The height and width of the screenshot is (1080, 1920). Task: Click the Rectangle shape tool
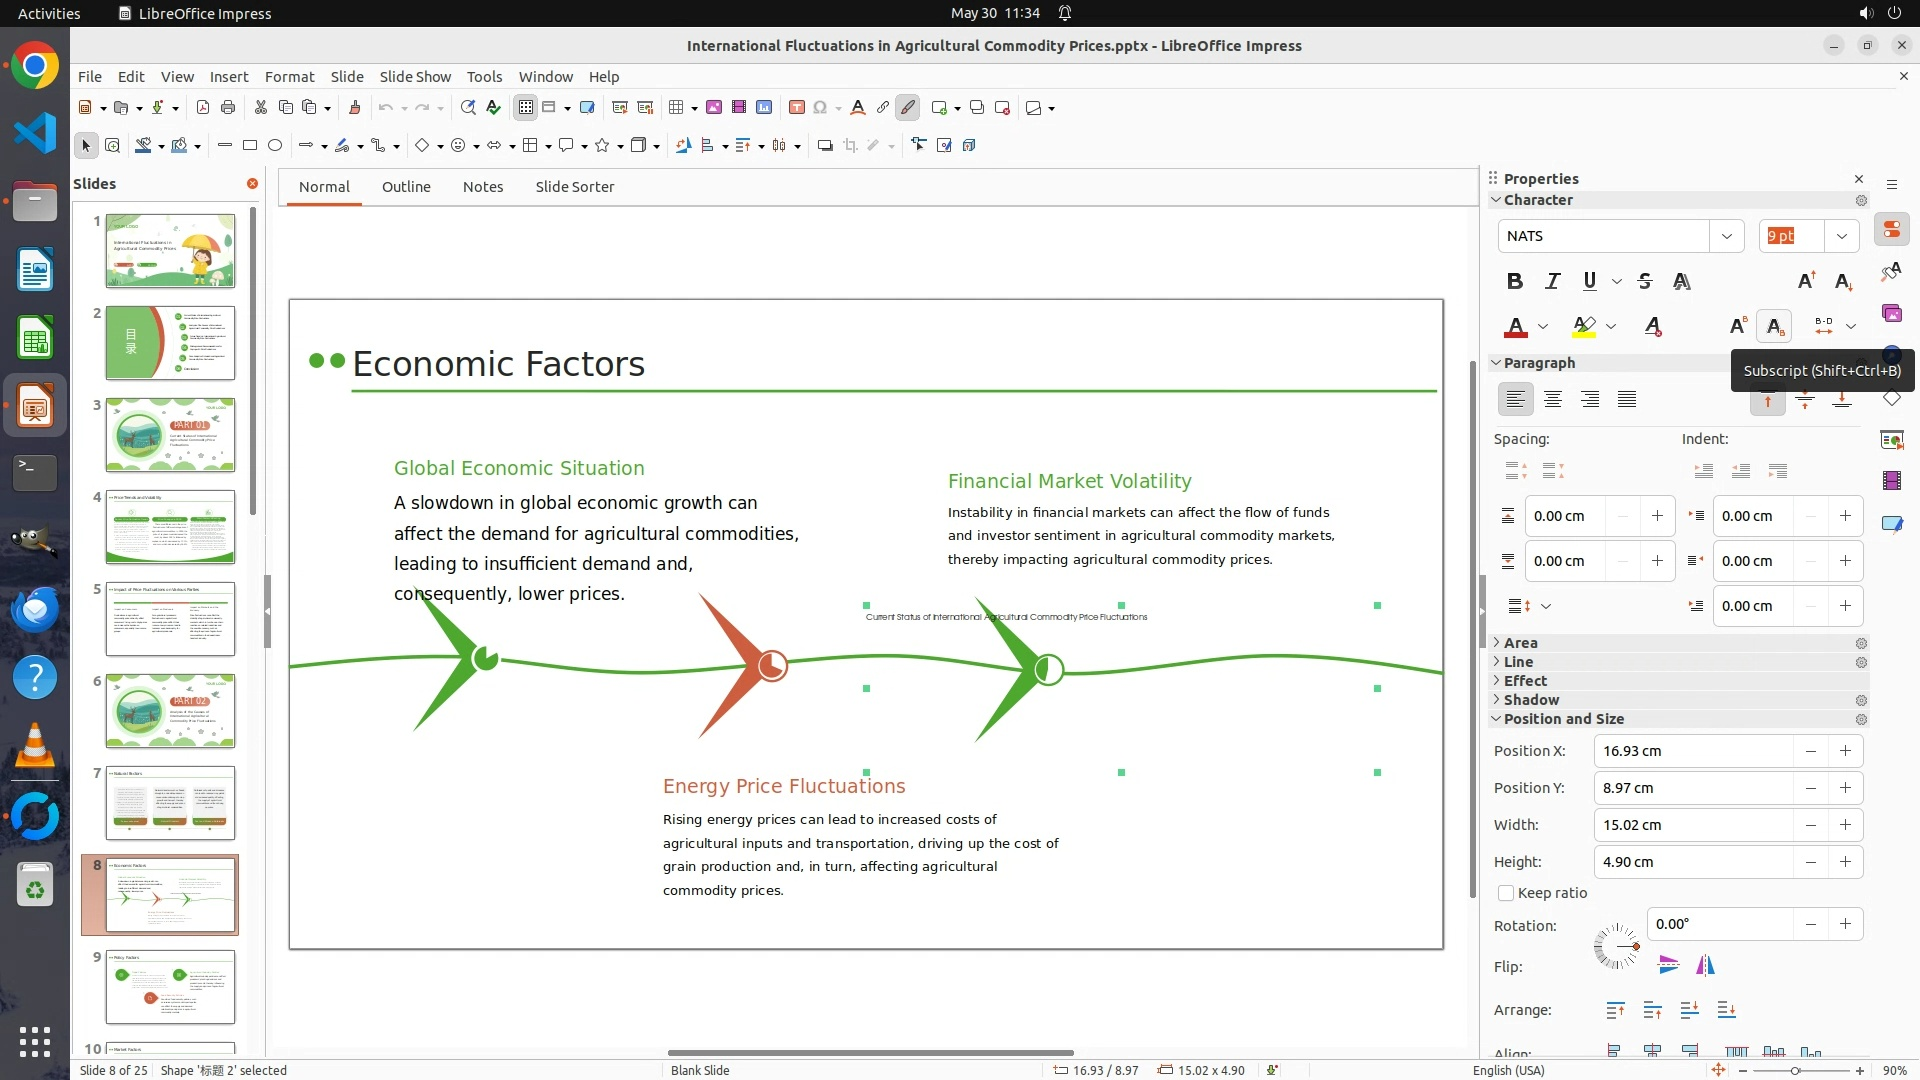250,146
